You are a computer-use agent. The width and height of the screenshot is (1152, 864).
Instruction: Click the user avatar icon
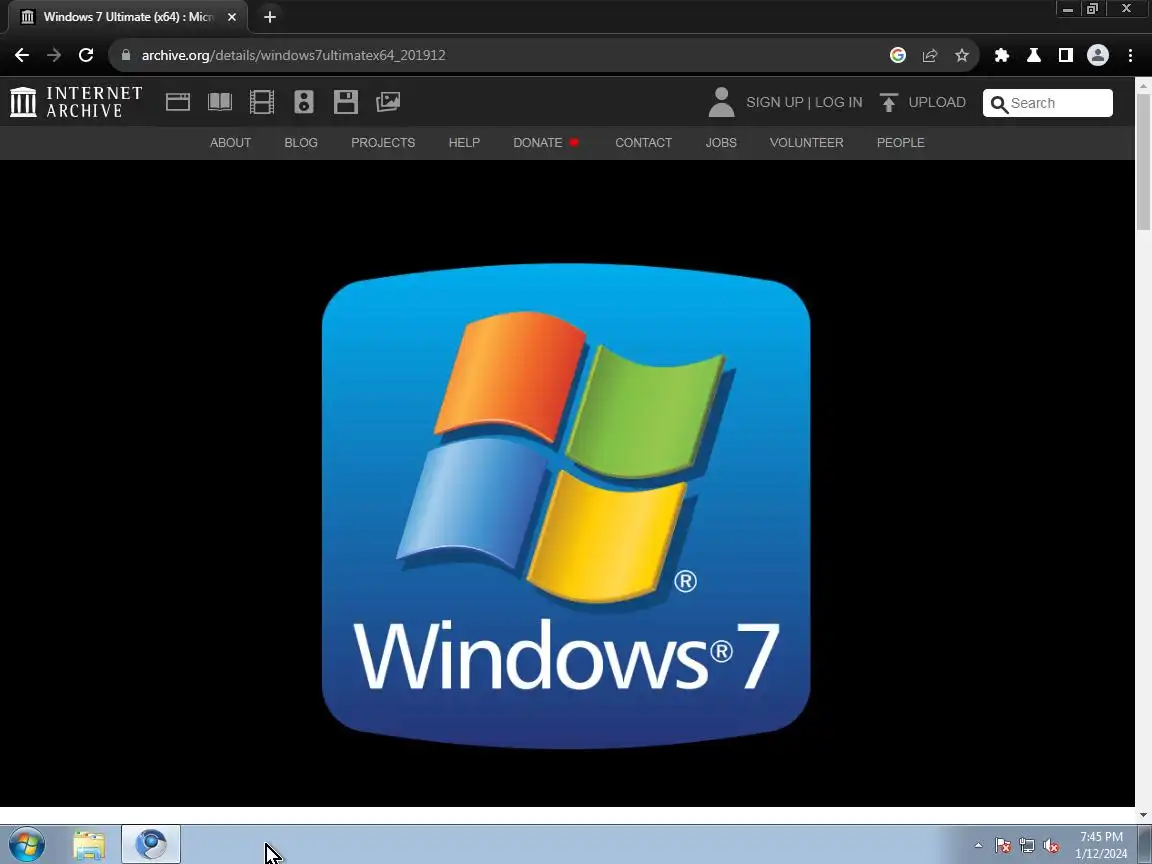(721, 102)
